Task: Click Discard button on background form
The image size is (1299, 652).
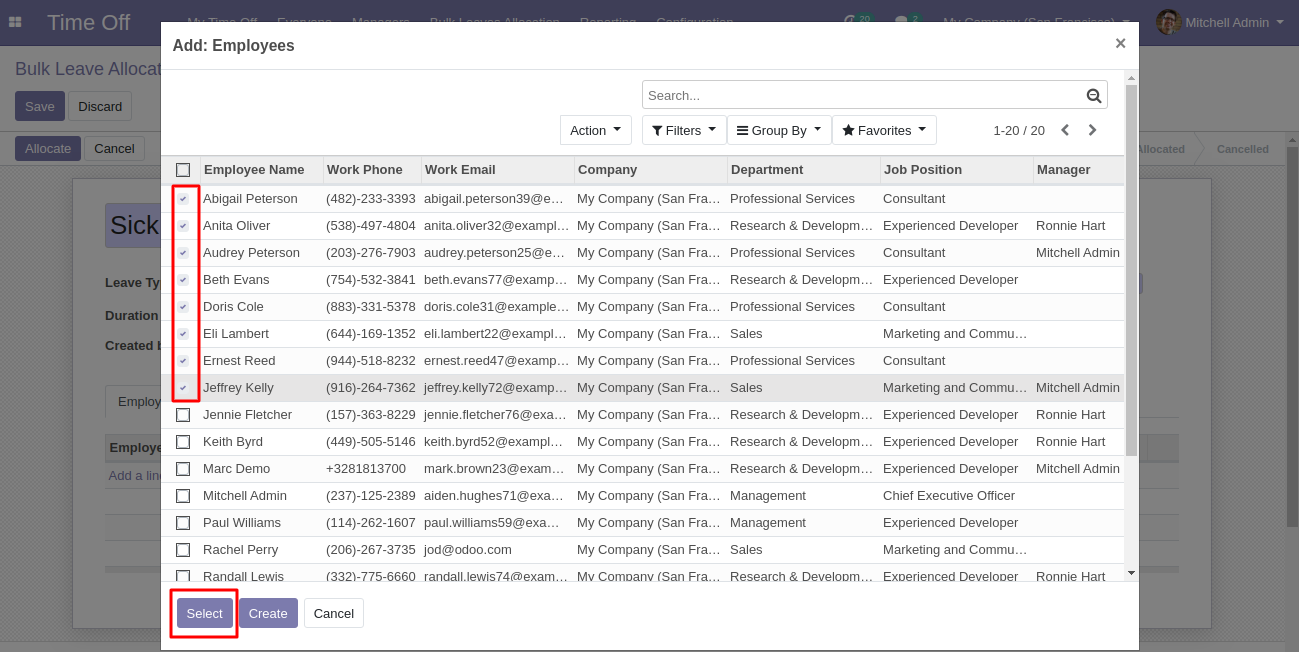Action: (x=100, y=106)
